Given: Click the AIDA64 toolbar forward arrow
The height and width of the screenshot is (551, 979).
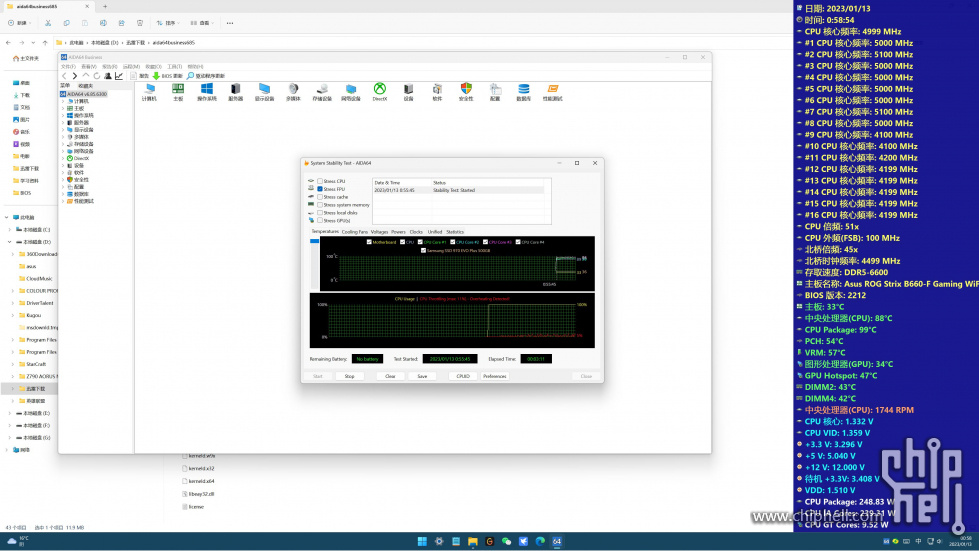Looking at the screenshot, I should (x=75, y=76).
